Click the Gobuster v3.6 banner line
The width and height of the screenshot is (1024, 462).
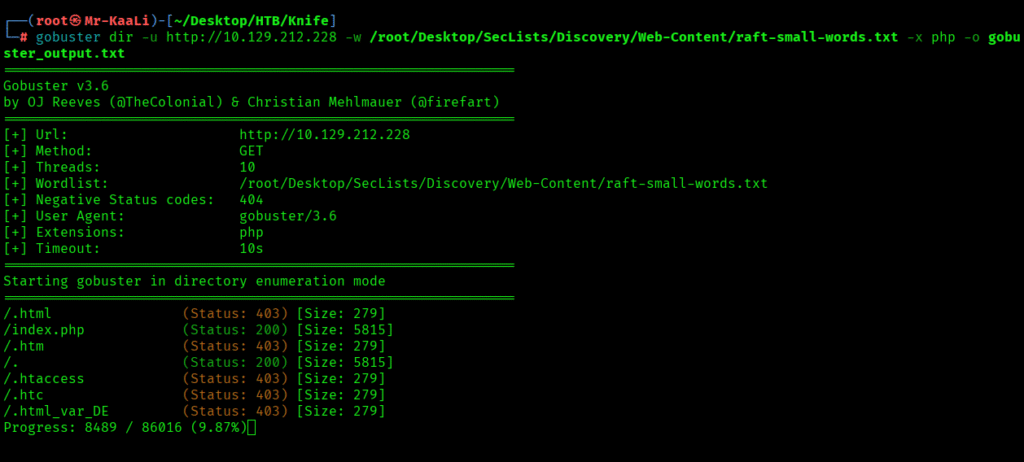[58, 86]
